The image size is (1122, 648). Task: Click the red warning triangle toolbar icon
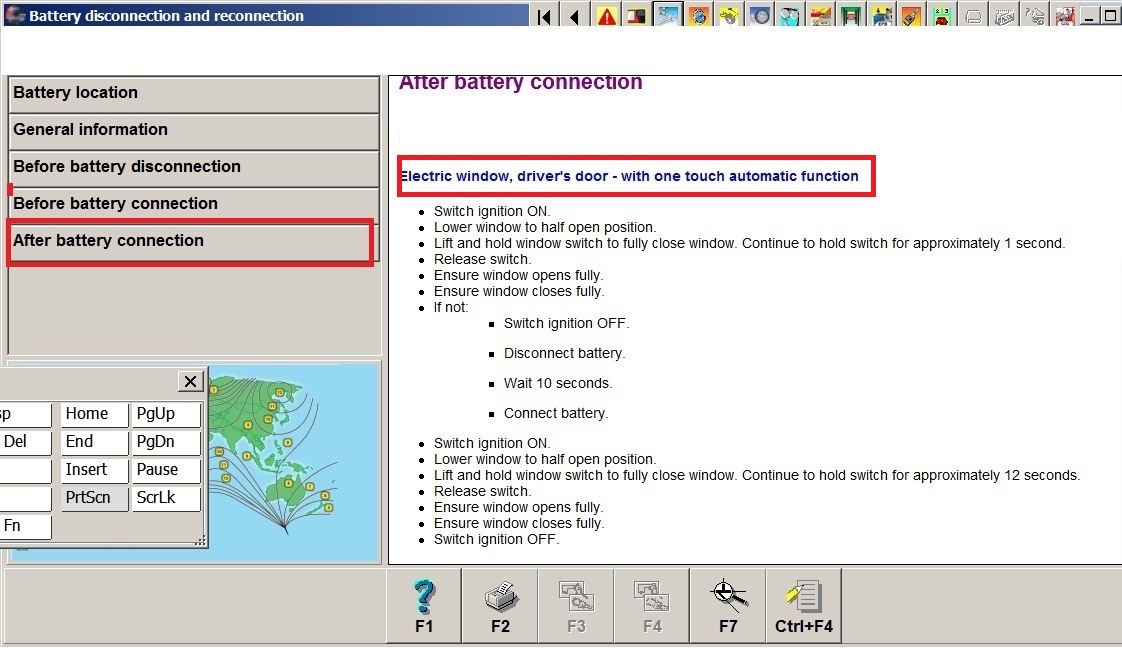click(606, 16)
